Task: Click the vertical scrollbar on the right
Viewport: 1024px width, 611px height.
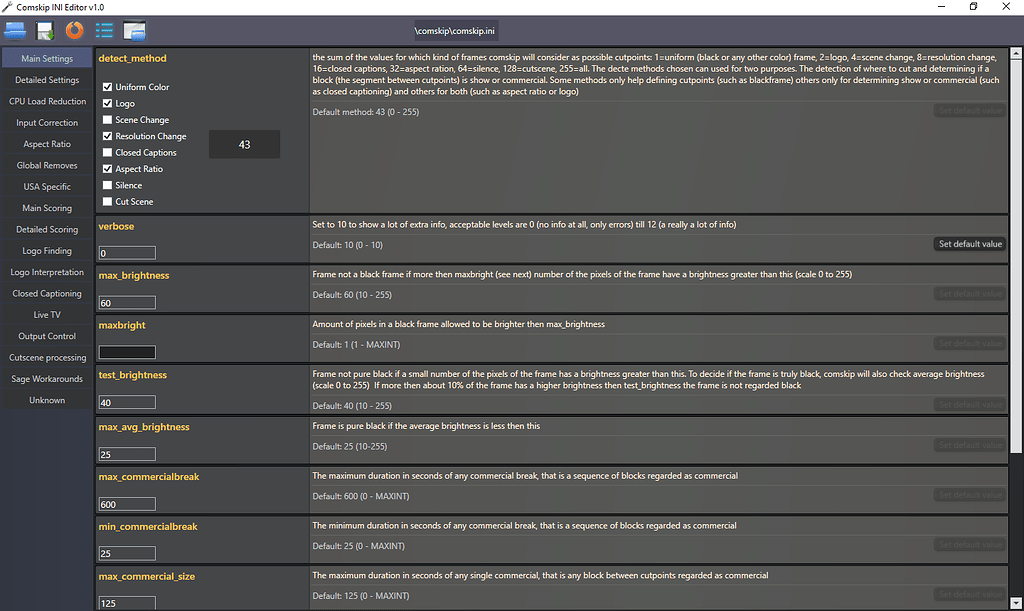Action: click(x=1016, y=250)
